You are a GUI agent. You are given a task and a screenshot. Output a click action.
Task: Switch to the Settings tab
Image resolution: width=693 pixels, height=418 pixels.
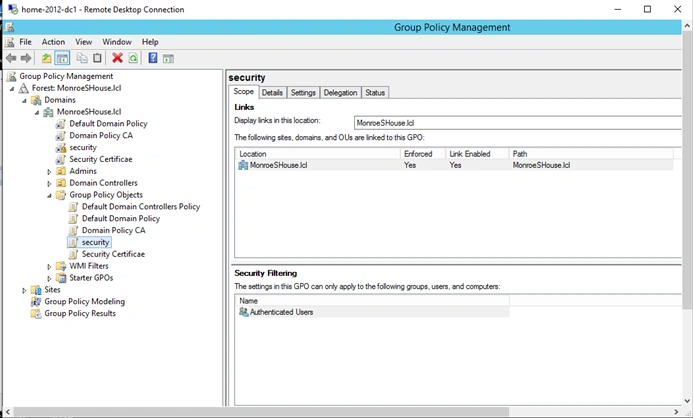click(303, 93)
